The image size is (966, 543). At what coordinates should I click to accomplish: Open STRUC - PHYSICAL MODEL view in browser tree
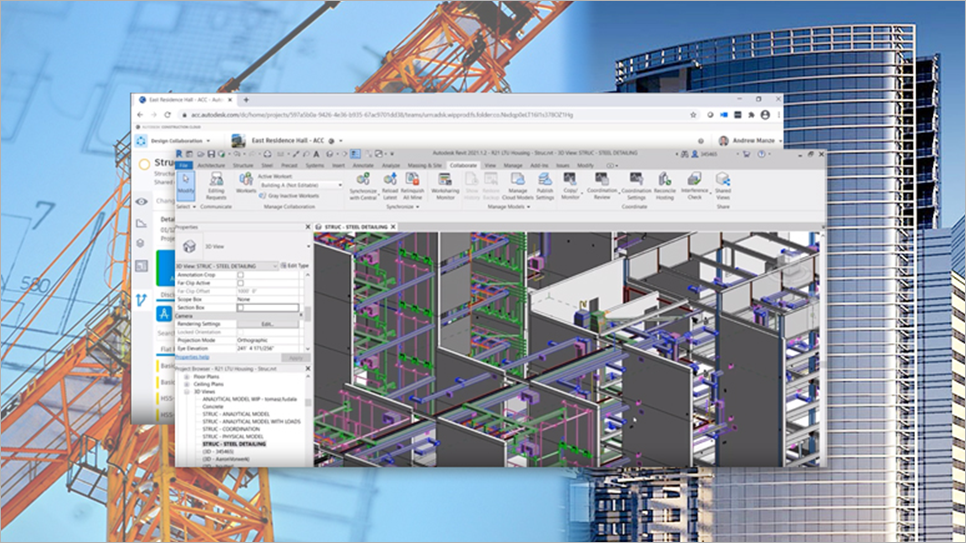pos(232,436)
